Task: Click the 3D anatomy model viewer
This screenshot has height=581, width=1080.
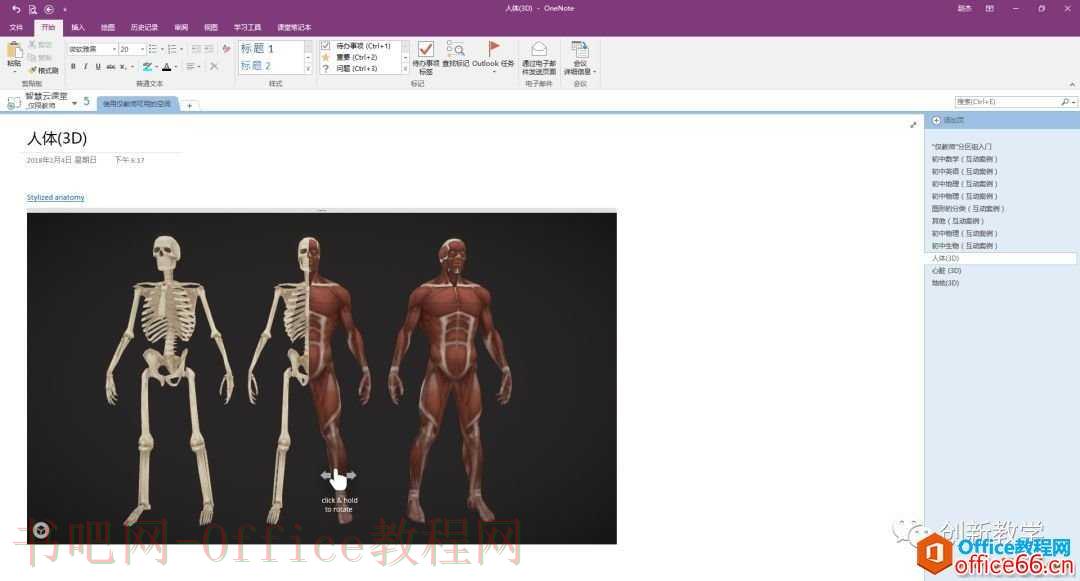Action: pos(322,378)
